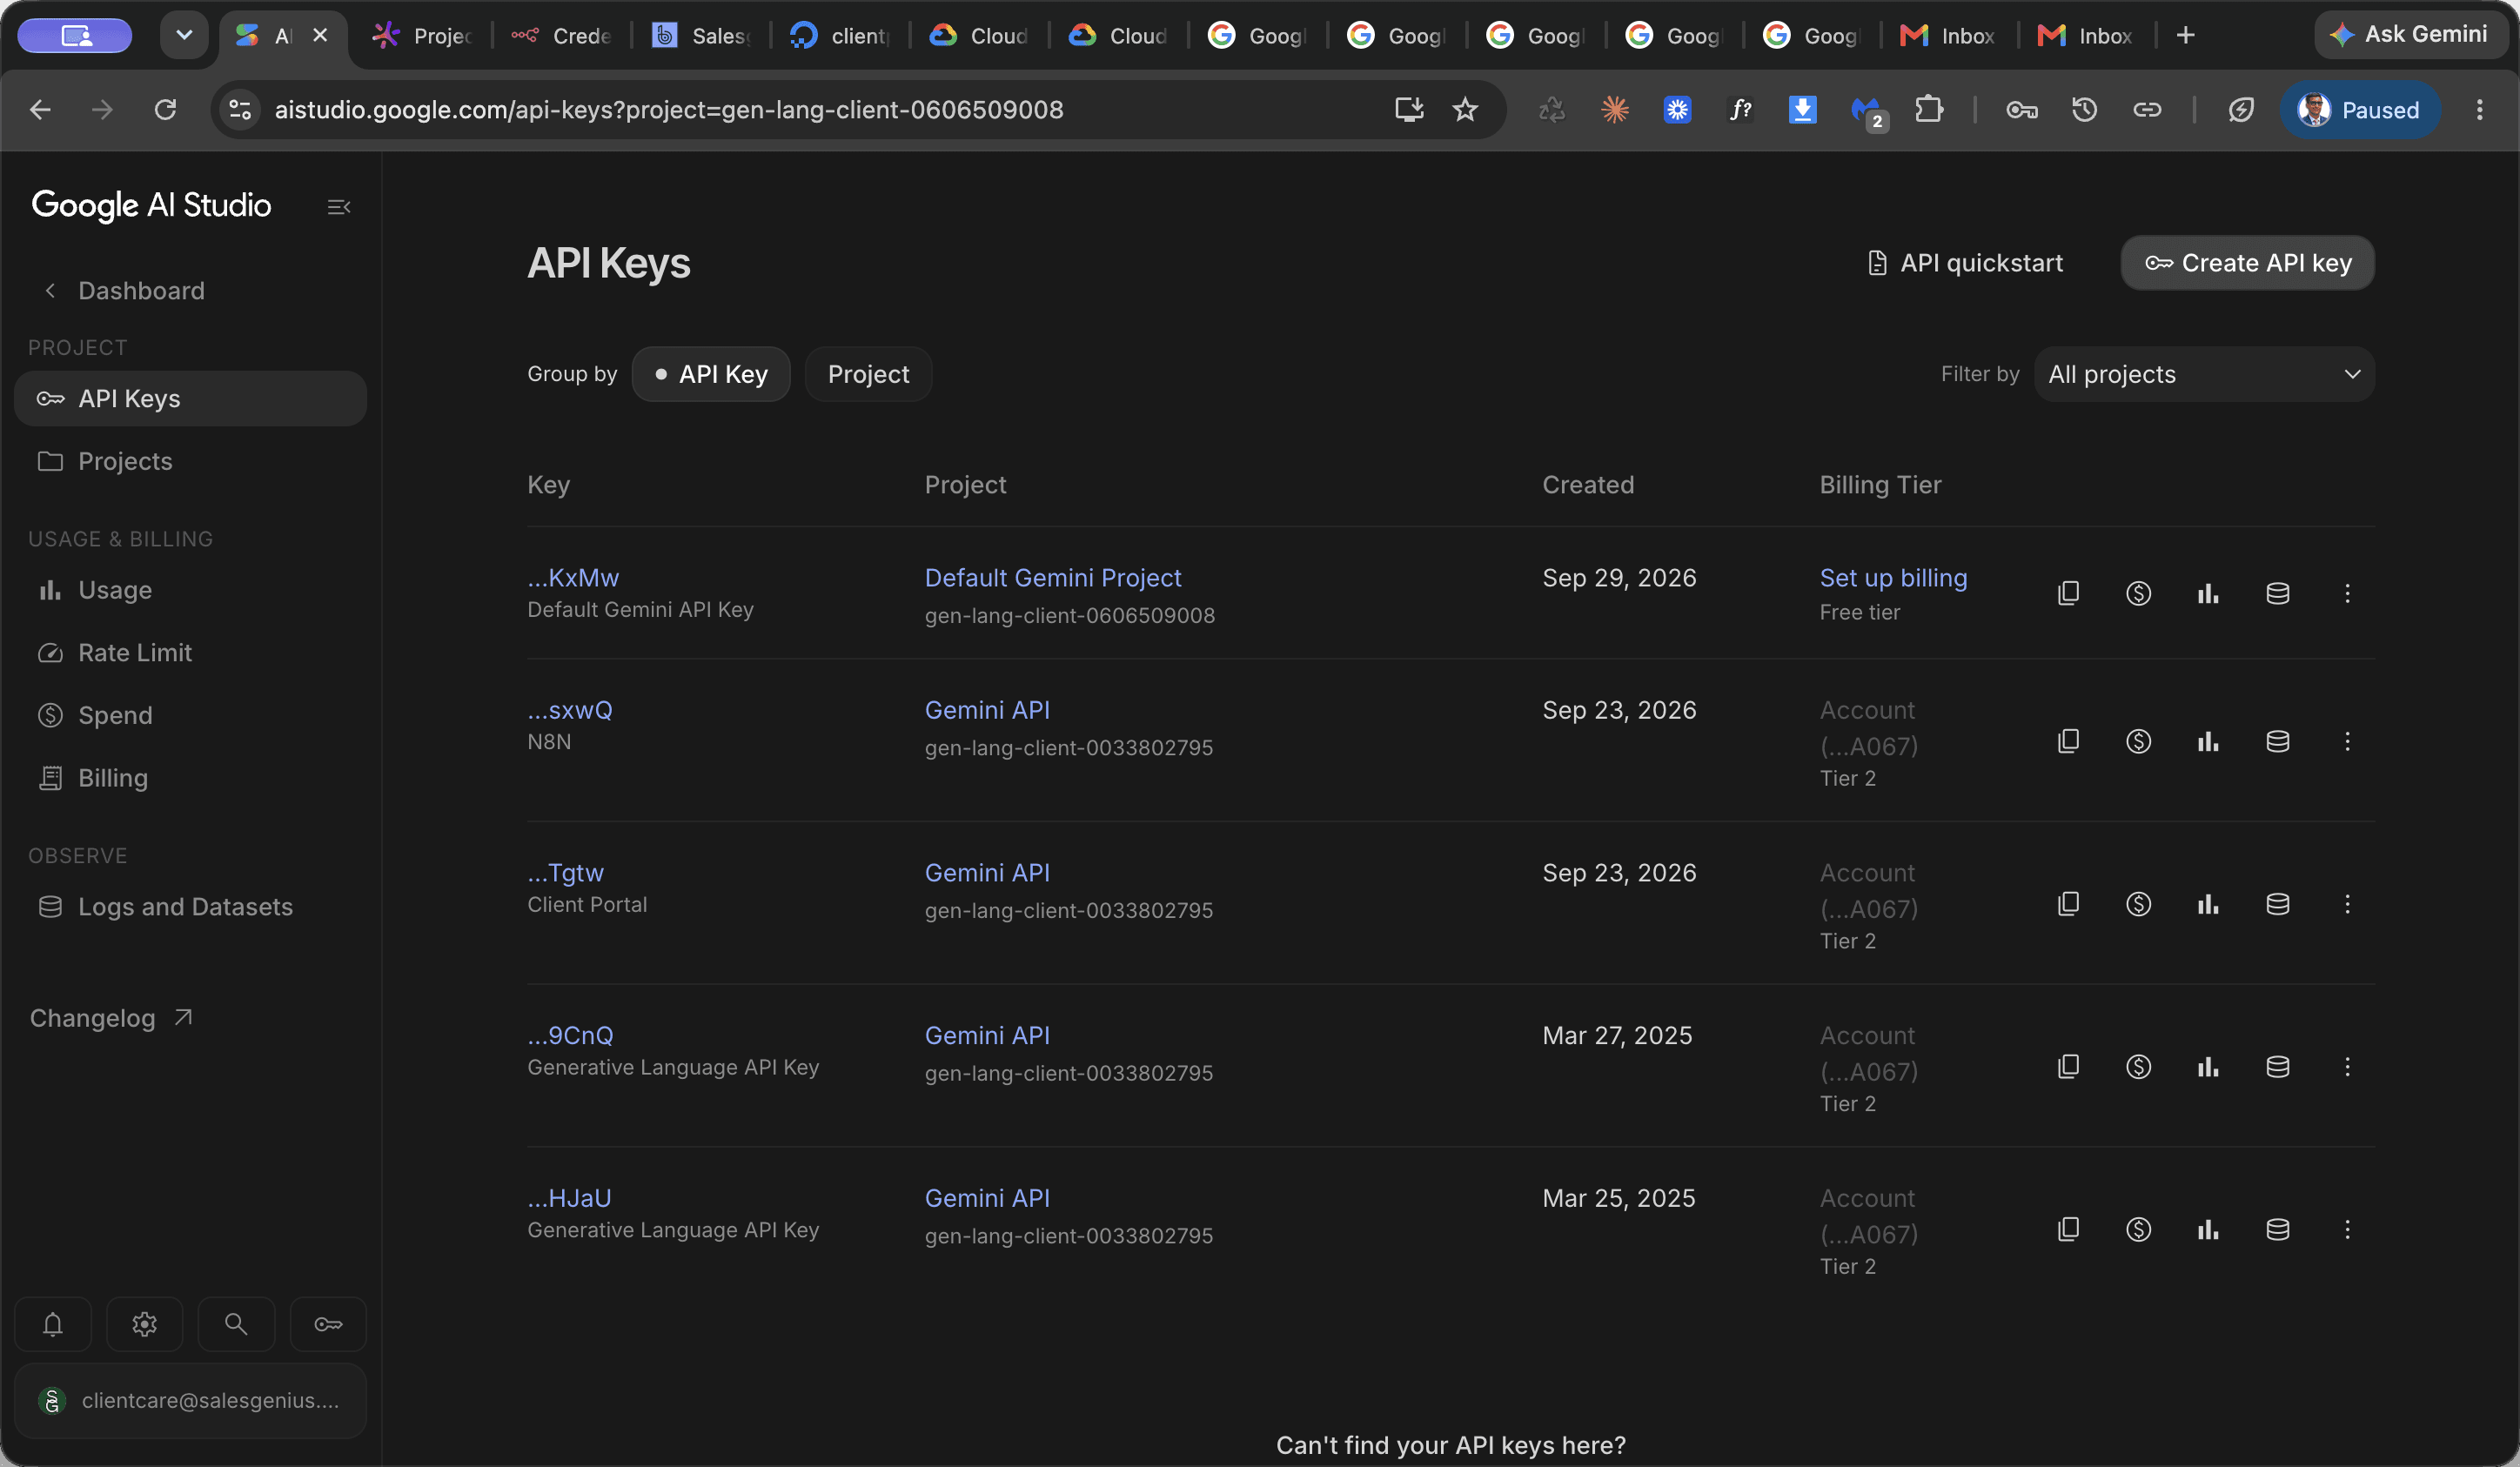View usage chart for ...9CnQ key
Viewport: 2520px width, 1467px height.
click(2208, 1067)
